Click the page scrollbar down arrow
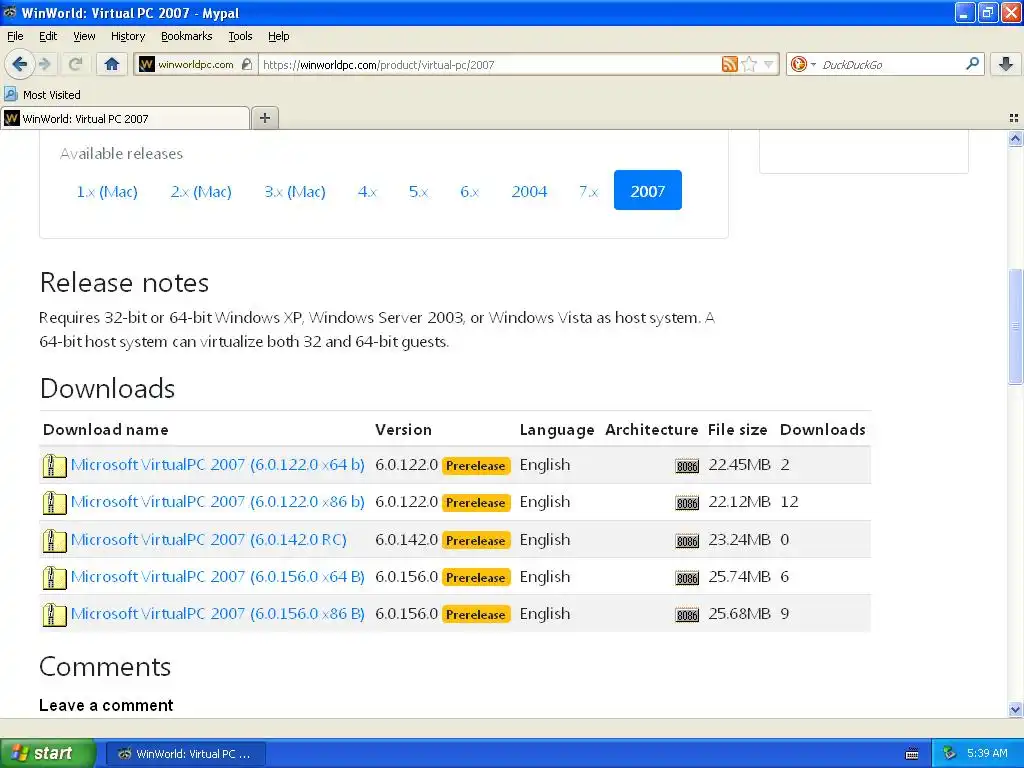Screen dimensions: 1024x768 1015,709
